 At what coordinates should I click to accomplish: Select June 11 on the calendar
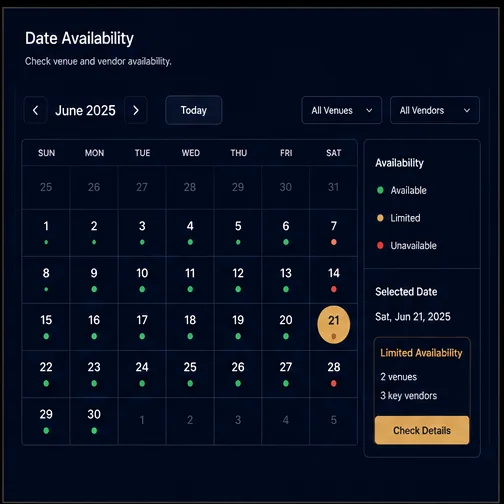190,280
